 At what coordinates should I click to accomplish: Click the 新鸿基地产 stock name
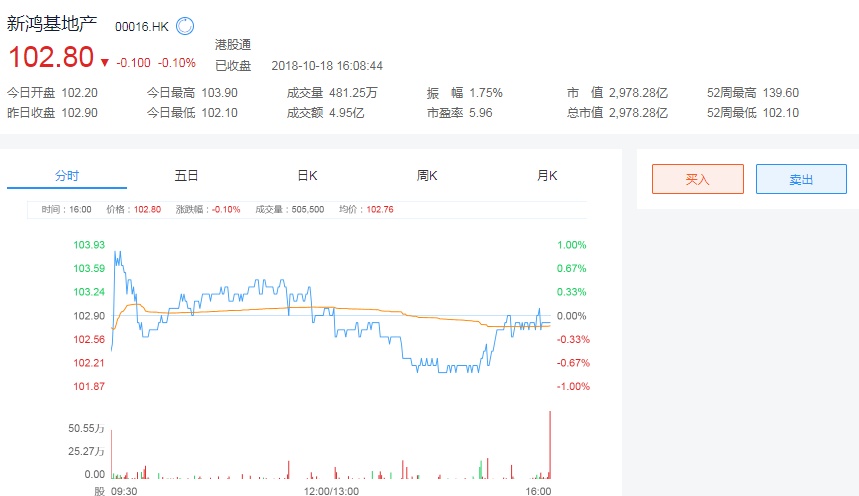point(52,24)
